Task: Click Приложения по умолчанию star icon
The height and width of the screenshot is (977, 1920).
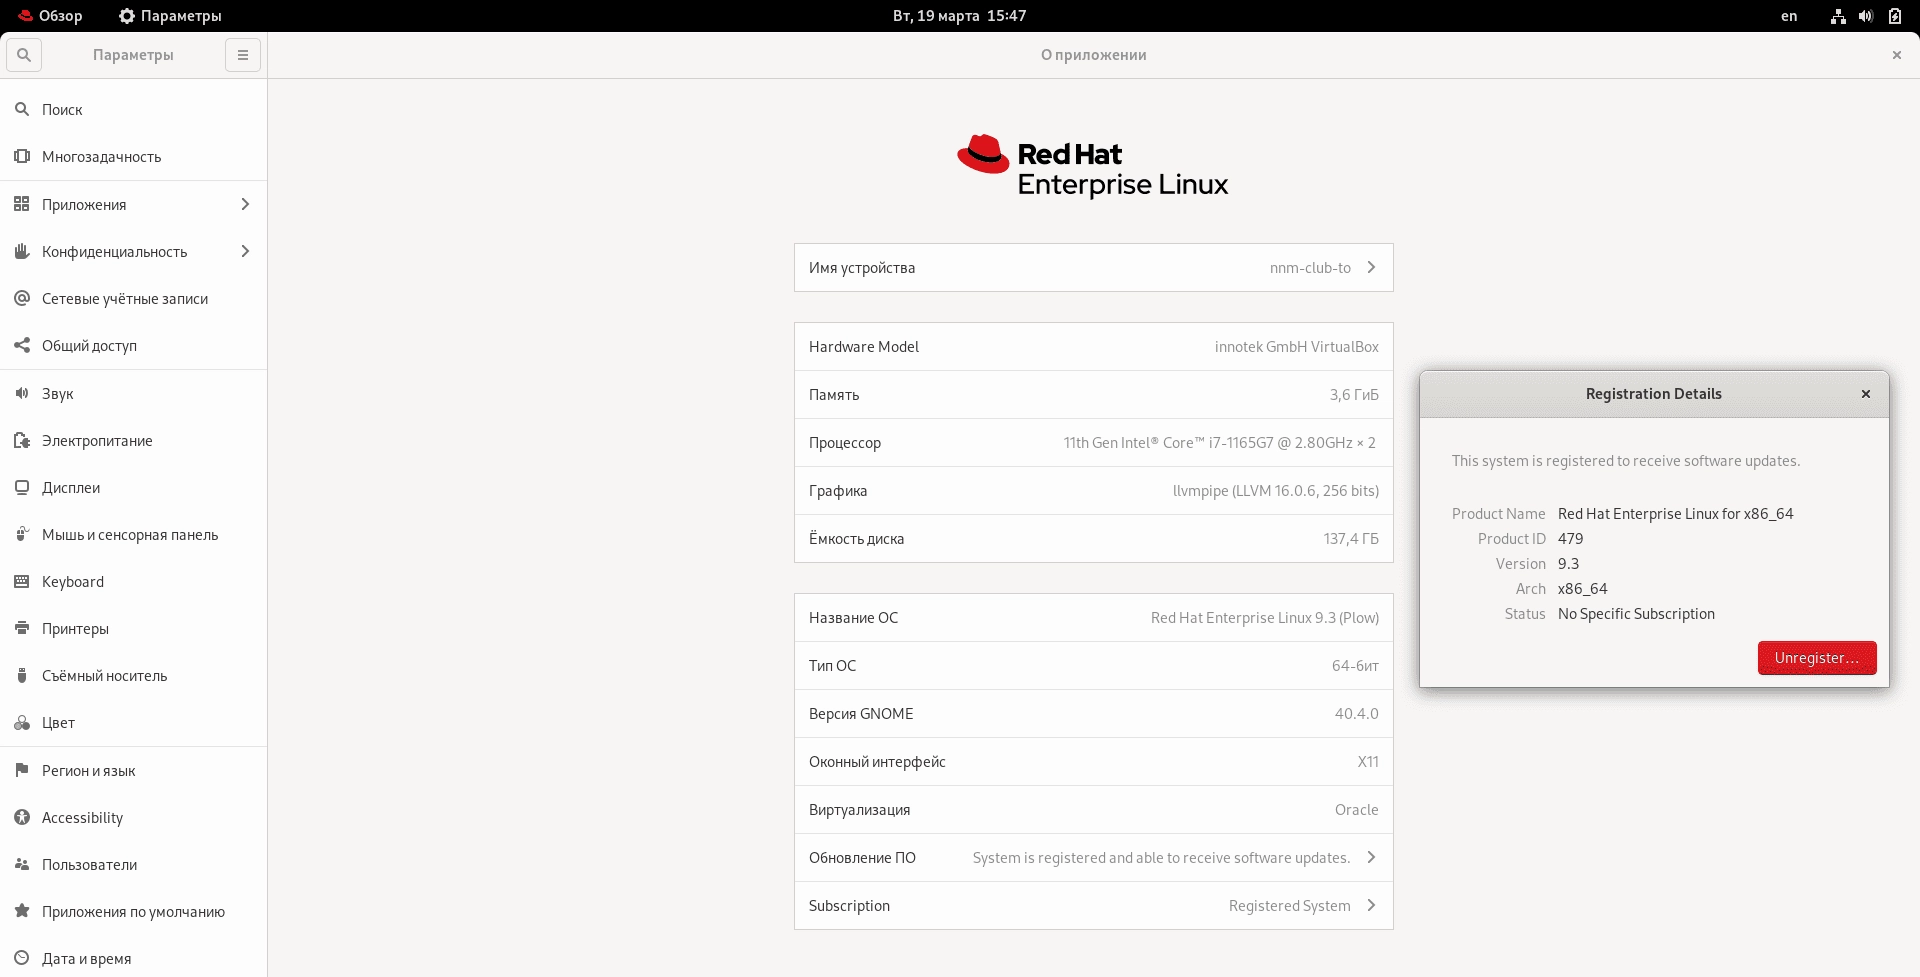Action: click(x=22, y=911)
